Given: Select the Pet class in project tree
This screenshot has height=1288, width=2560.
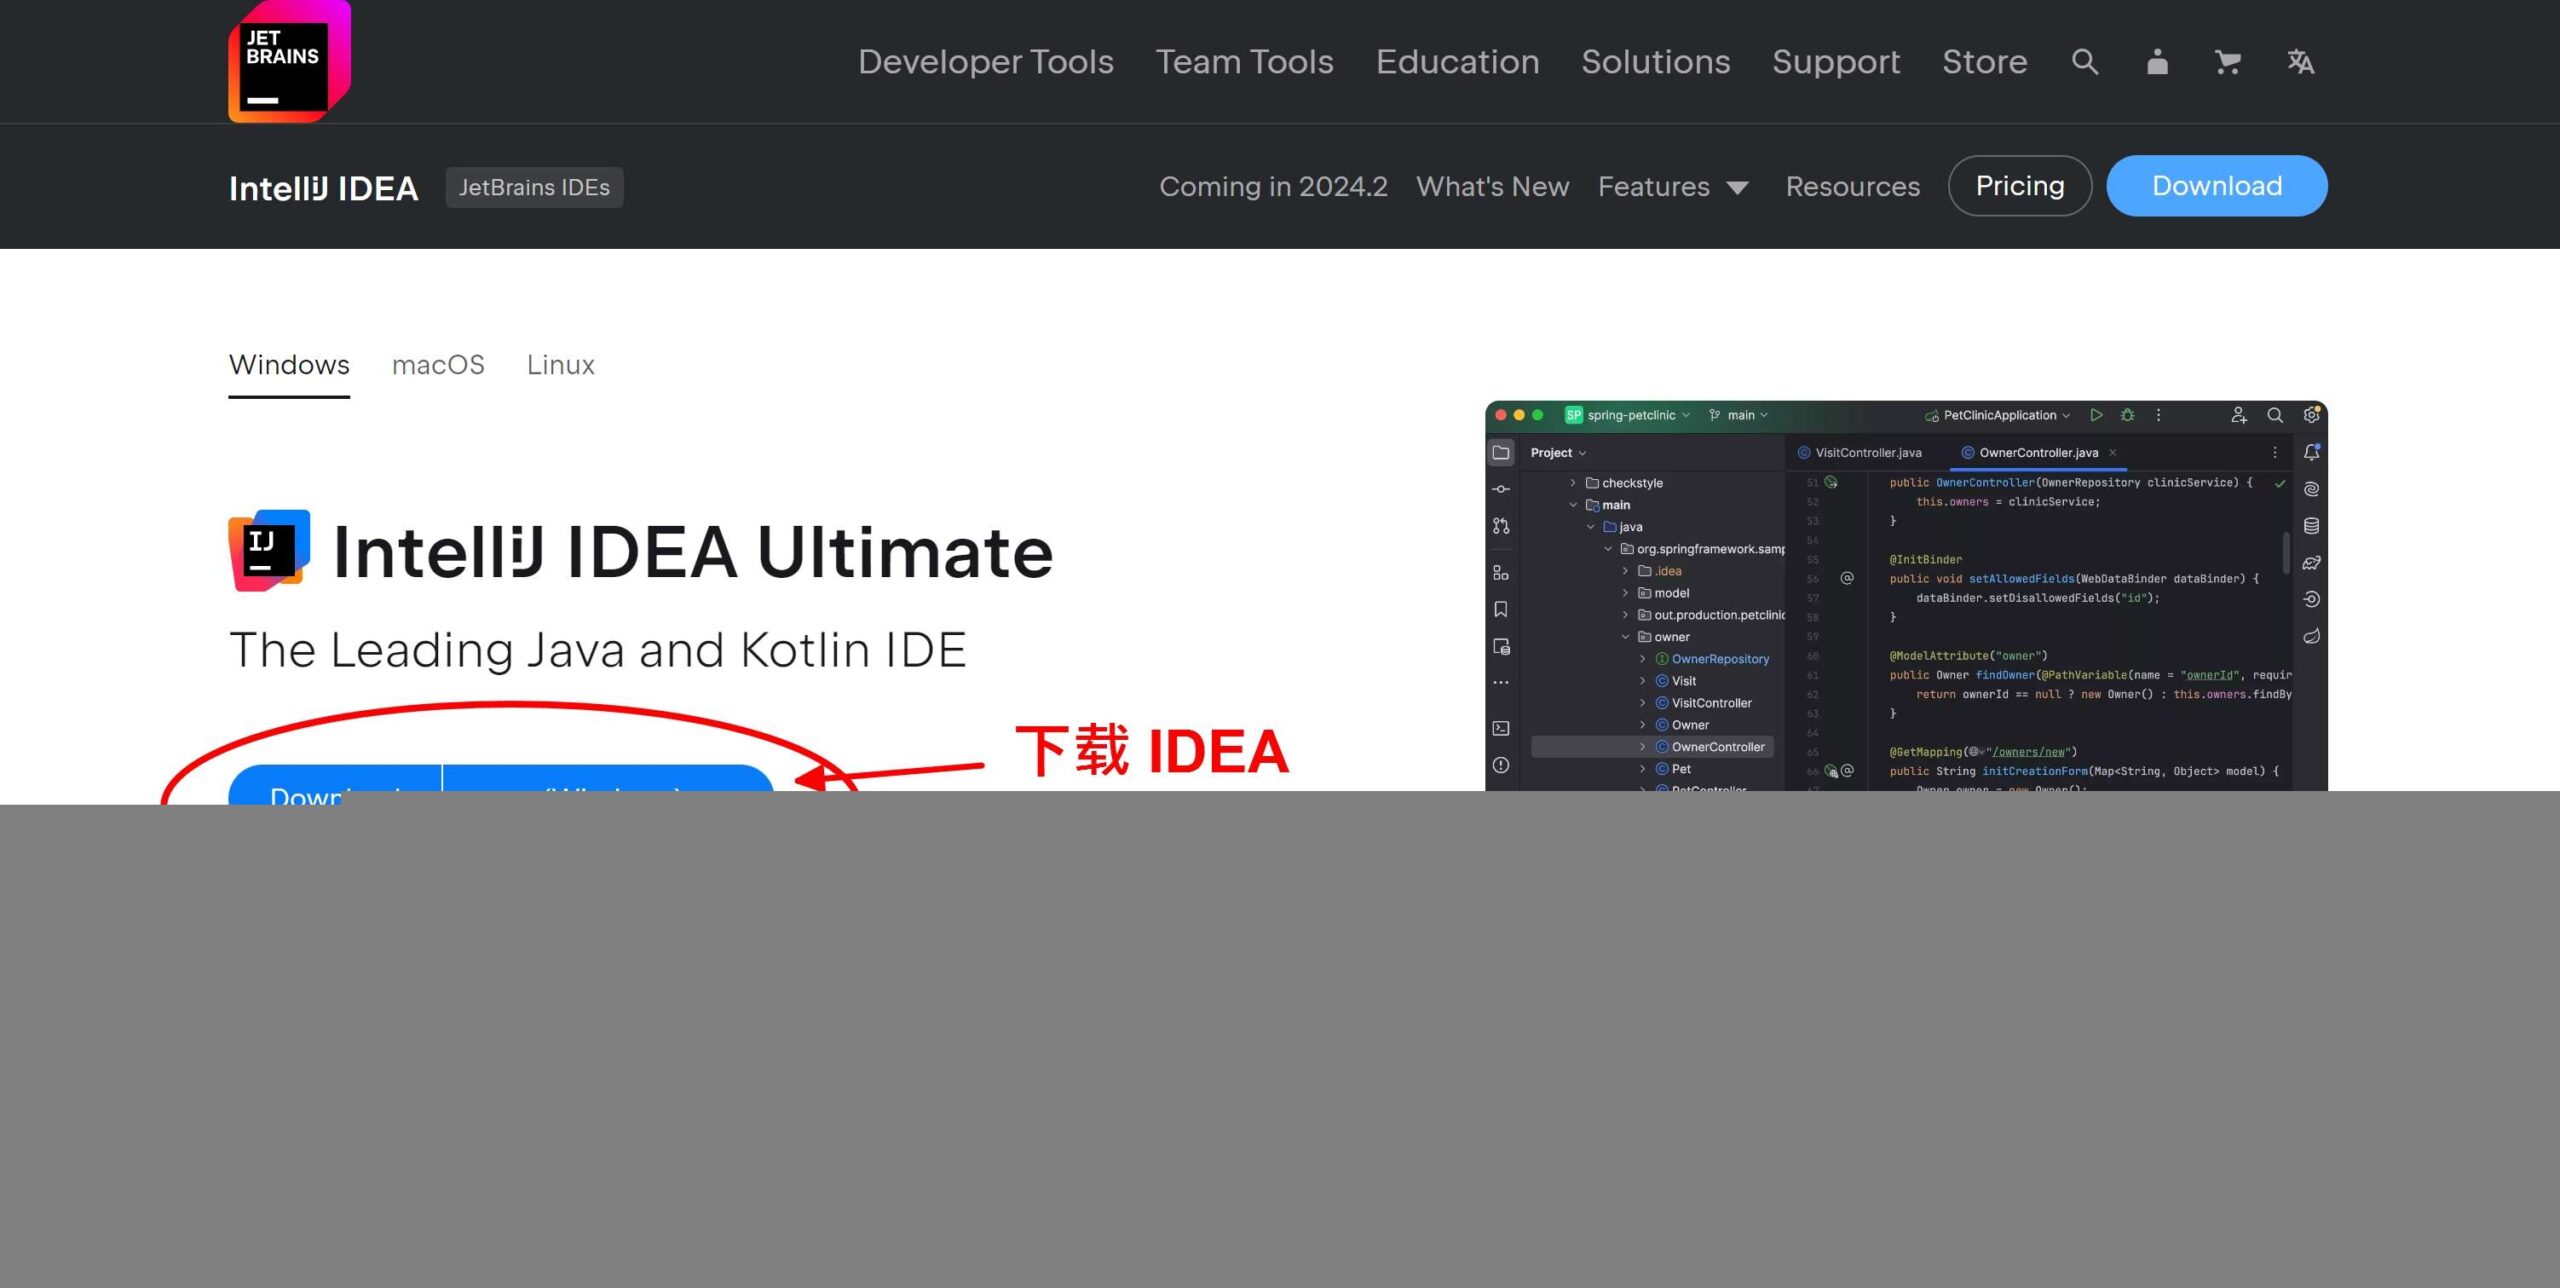Looking at the screenshot, I should (1673, 769).
